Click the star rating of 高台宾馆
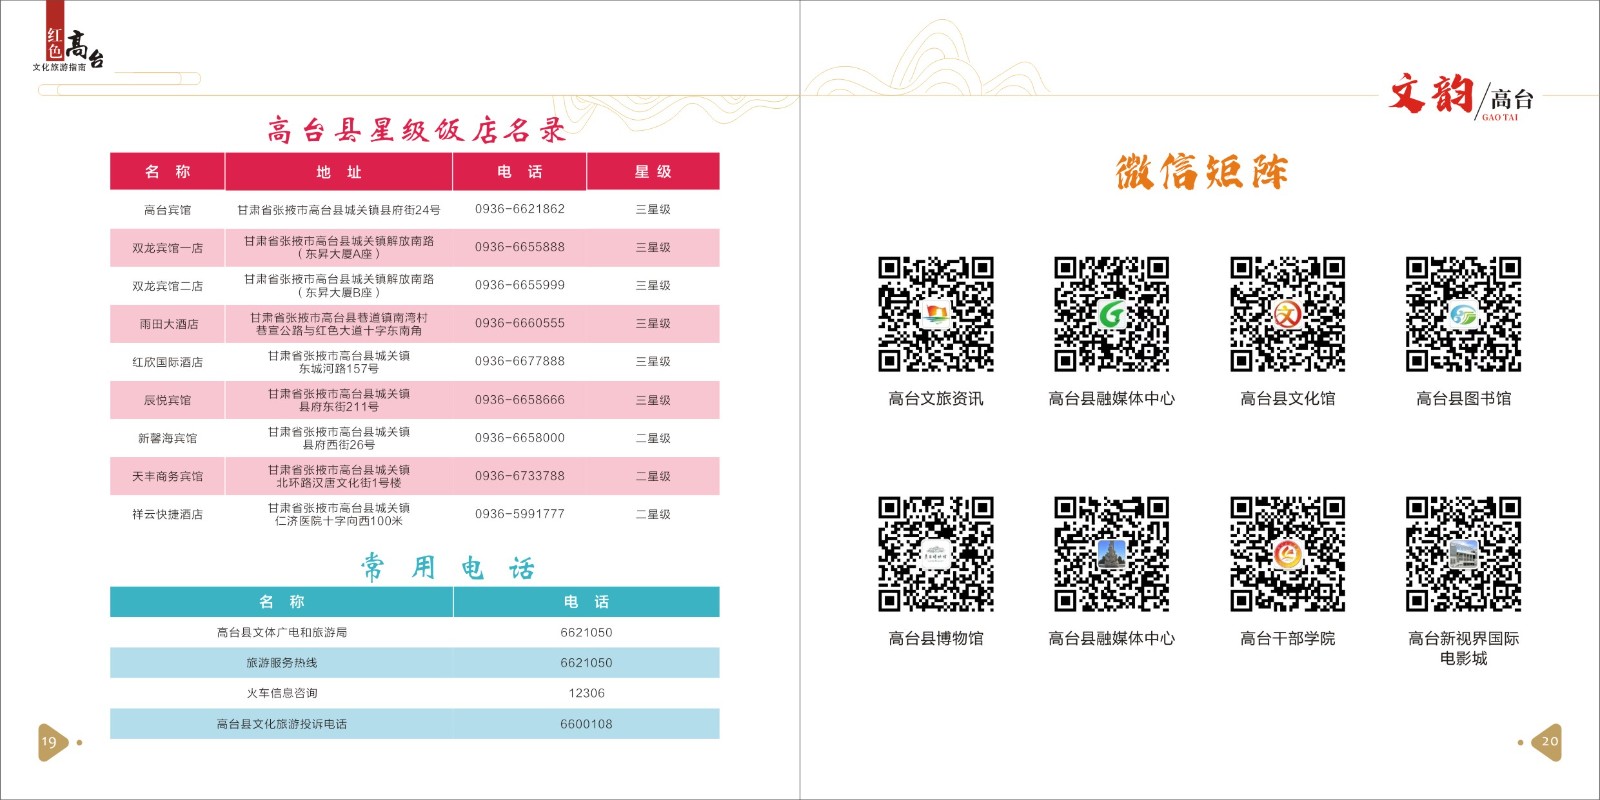The width and height of the screenshot is (1600, 800). [653, 210]
